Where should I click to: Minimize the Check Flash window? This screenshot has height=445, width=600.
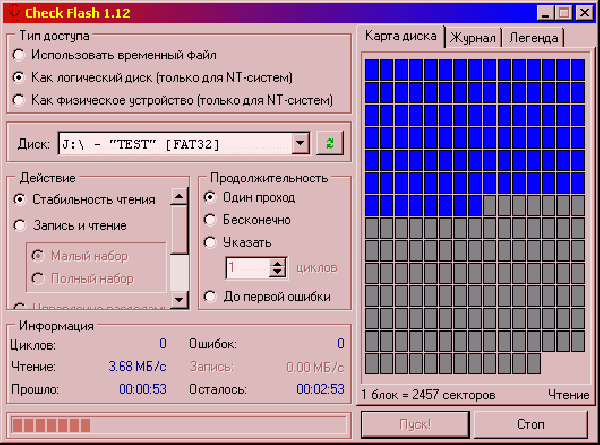546,13
